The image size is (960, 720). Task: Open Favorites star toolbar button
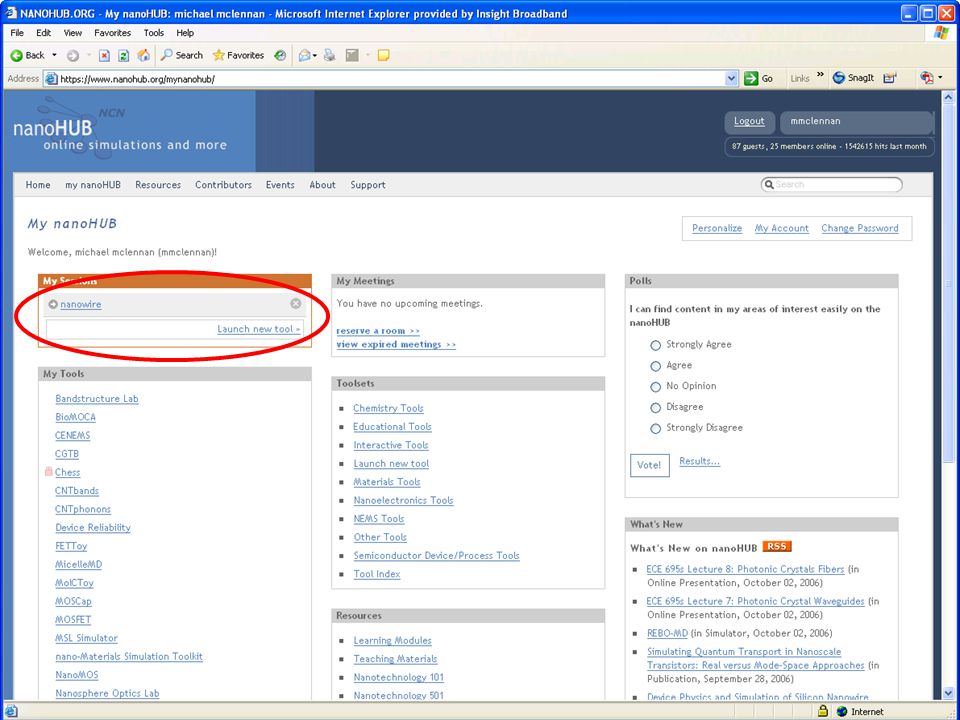pos(238,55)
